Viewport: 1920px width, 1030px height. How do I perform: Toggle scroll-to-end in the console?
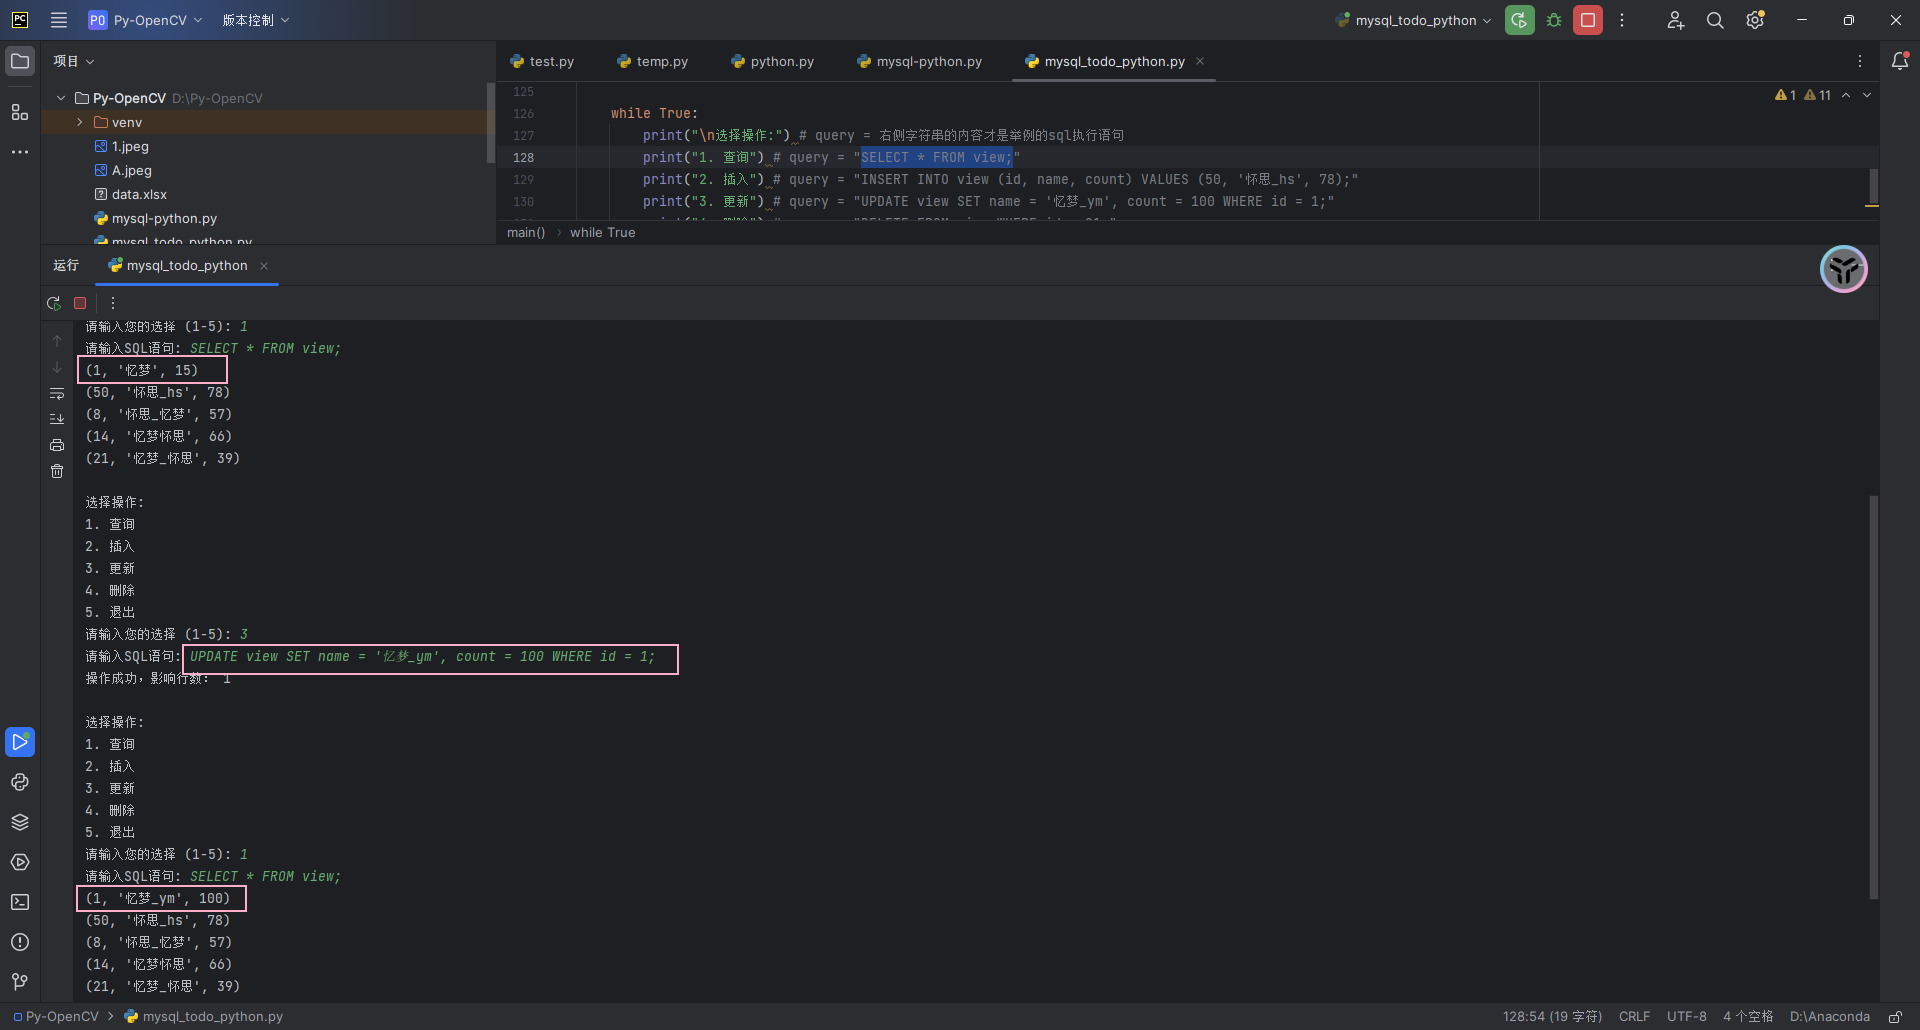click(x=57, y=419)
